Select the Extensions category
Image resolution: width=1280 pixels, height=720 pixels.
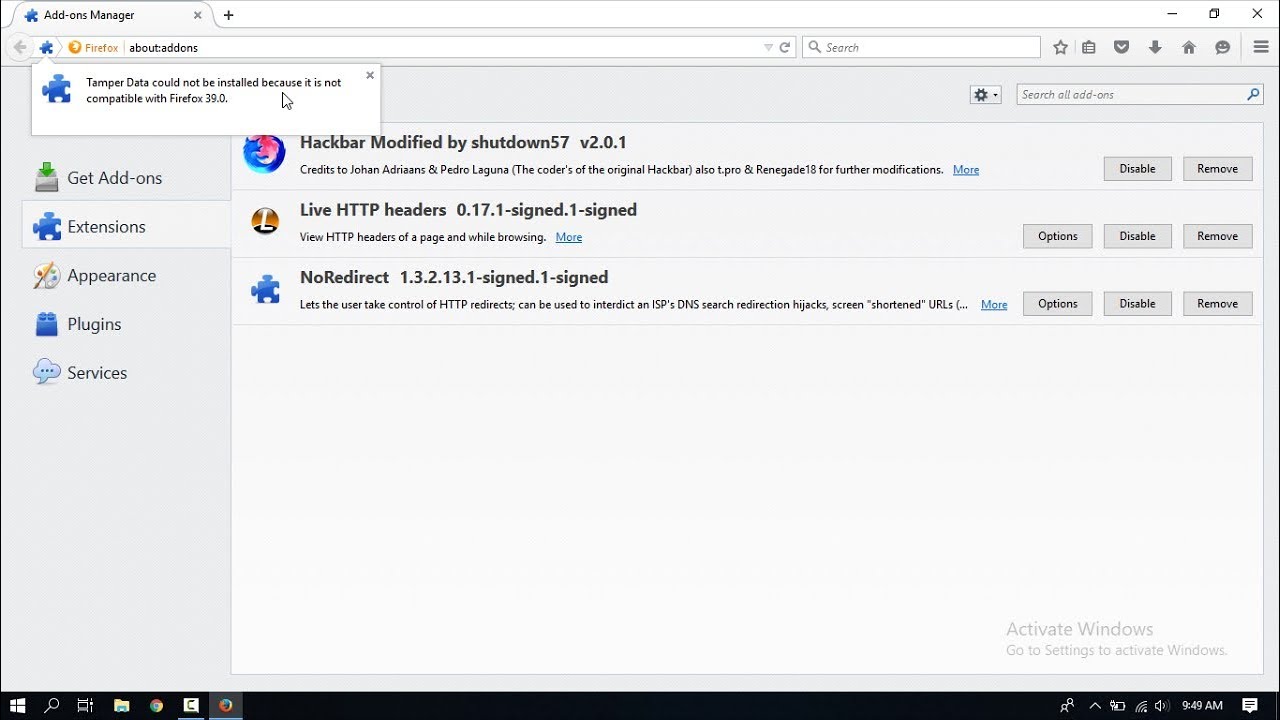pos(126,226)
